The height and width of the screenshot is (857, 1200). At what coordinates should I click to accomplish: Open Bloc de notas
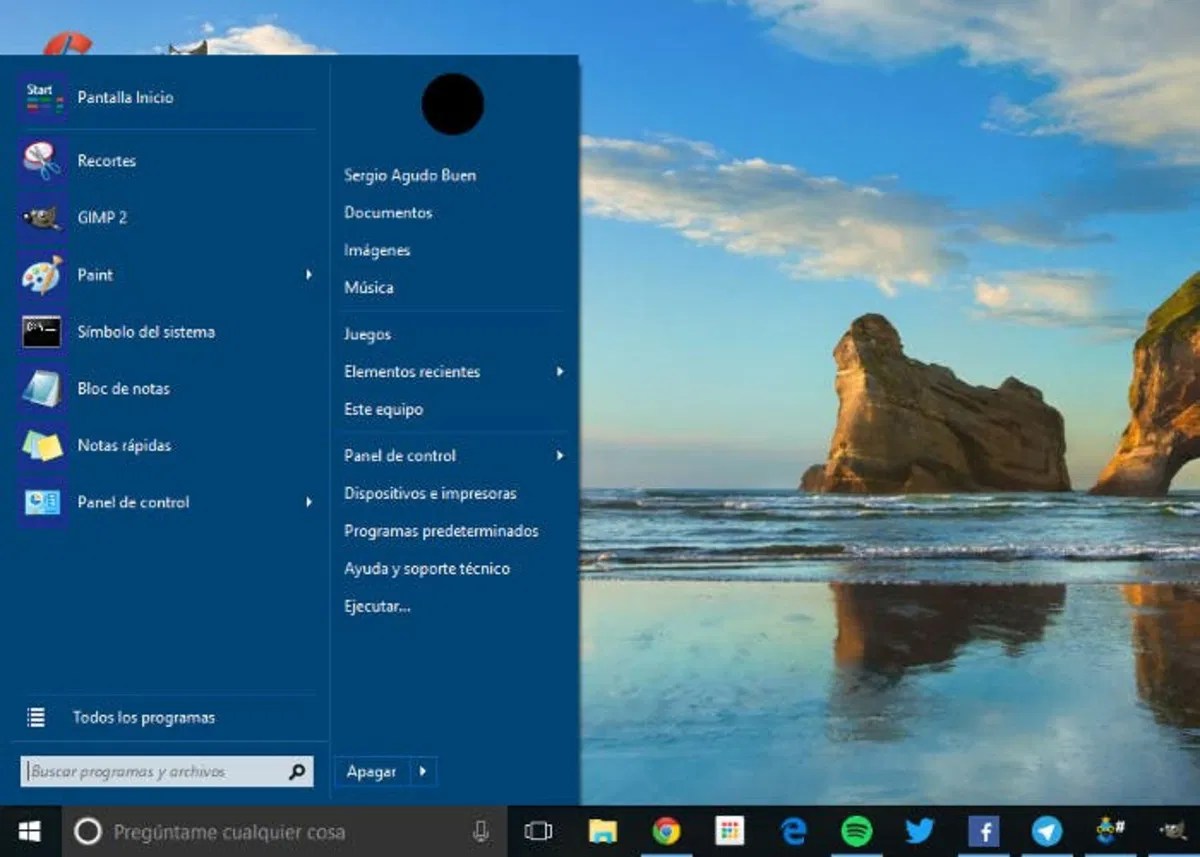point(122,389)
